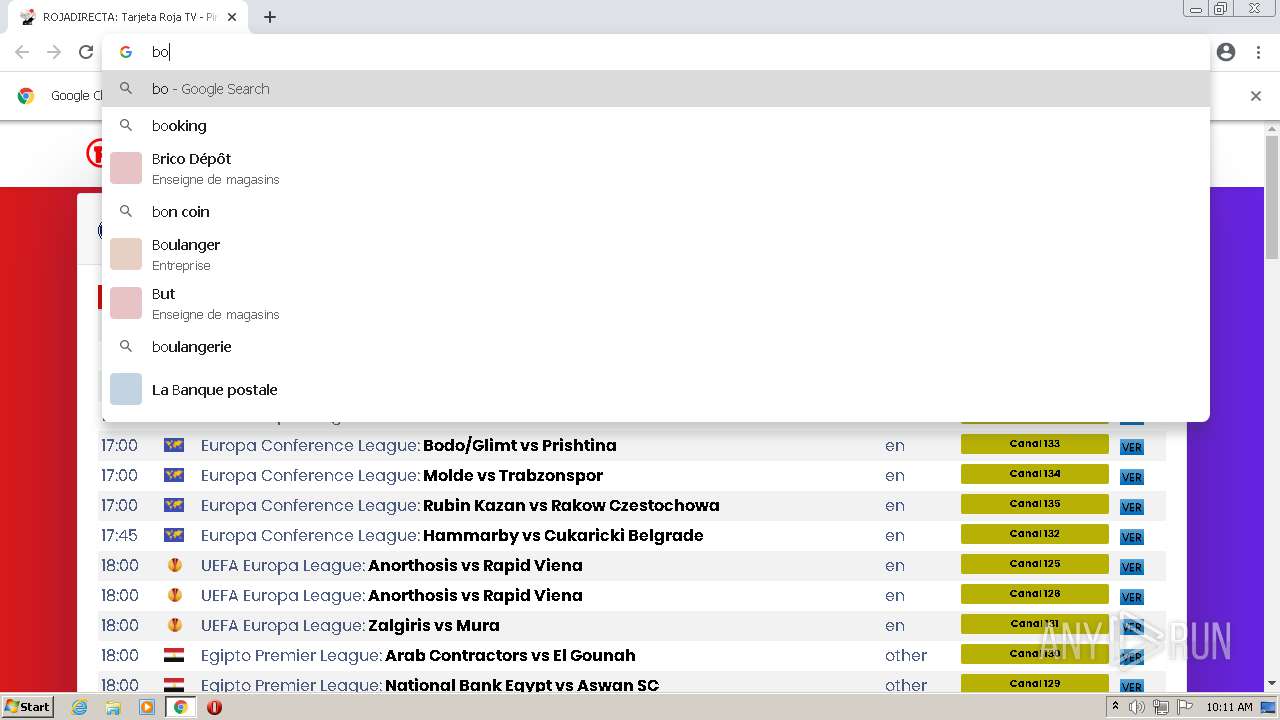Open the Bodo/Glimt vs Prishtina match
The width and height of the screenshot is (1280, 720).
pos(519,445)
